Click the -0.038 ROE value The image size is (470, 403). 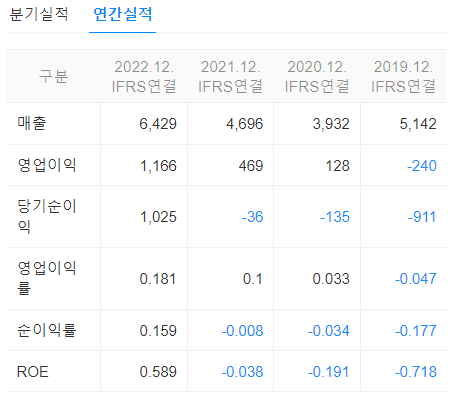click(242, 372)
